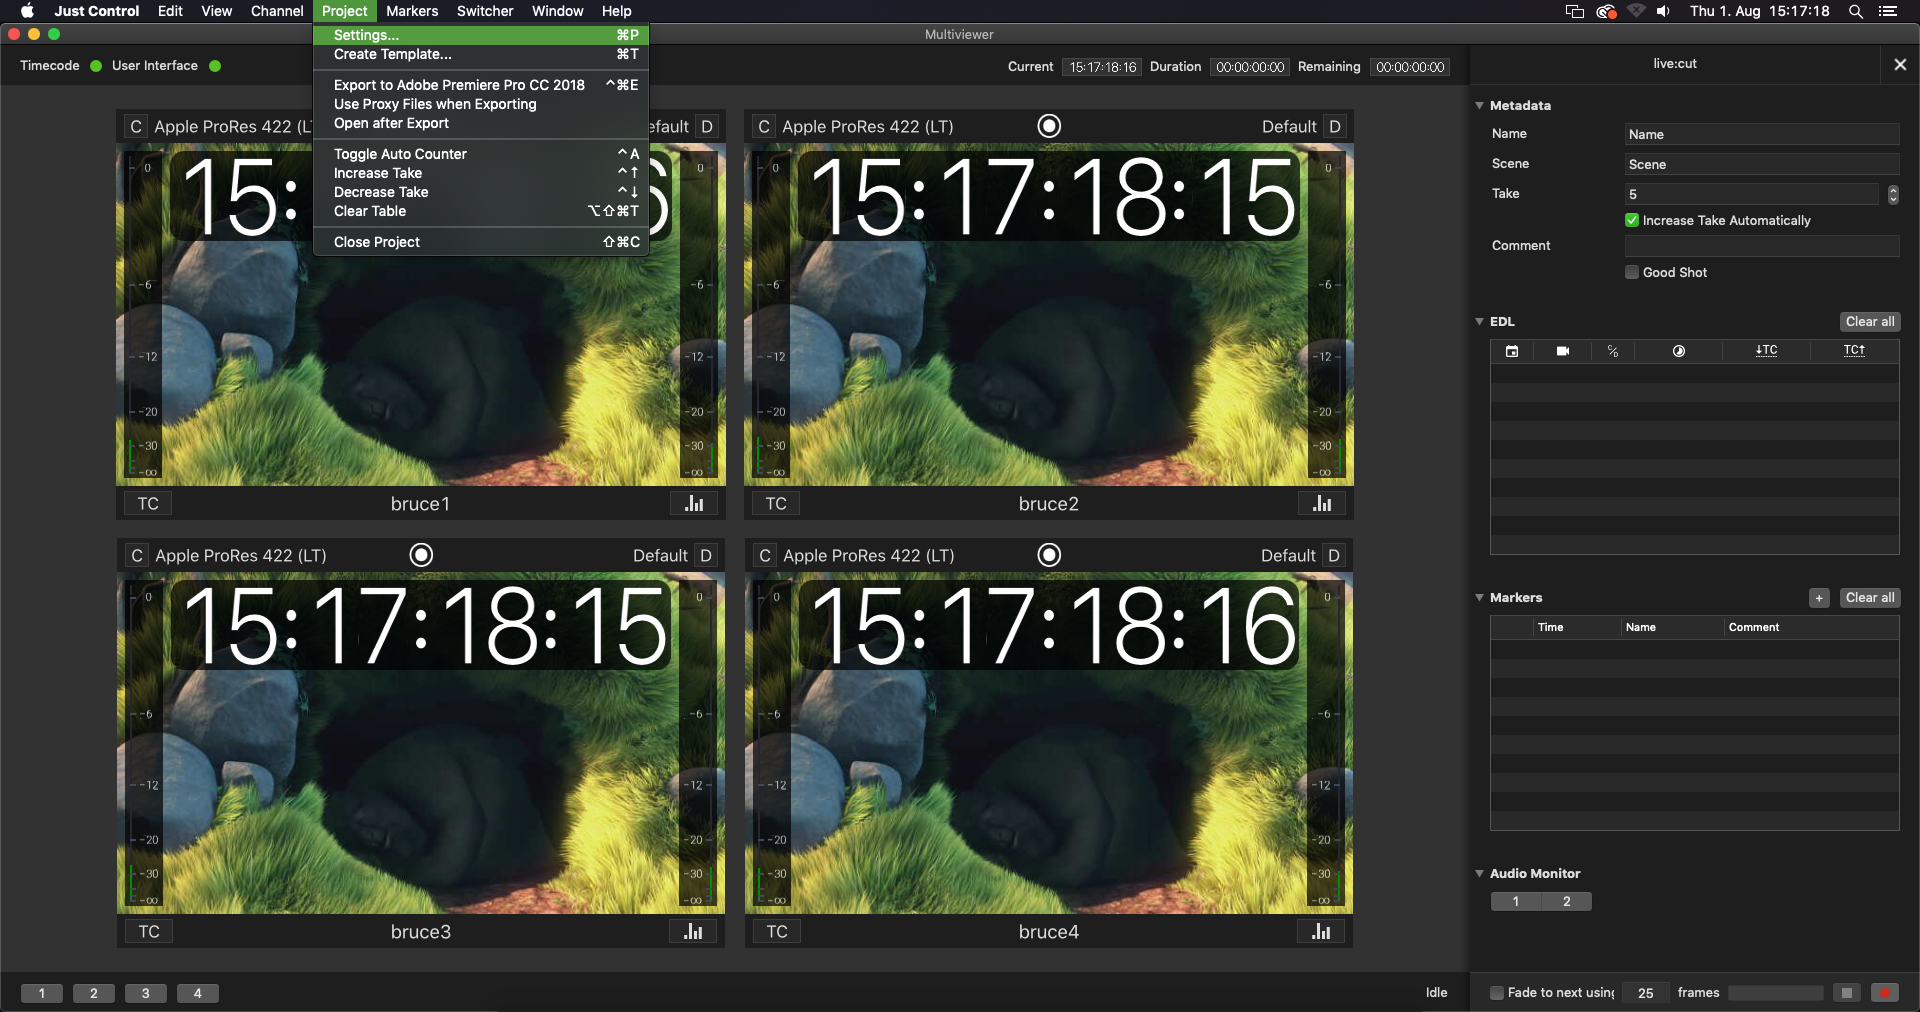Toggle the TC button on bruce2
The image size is (1920, 1012).
[x=776, y=504]
